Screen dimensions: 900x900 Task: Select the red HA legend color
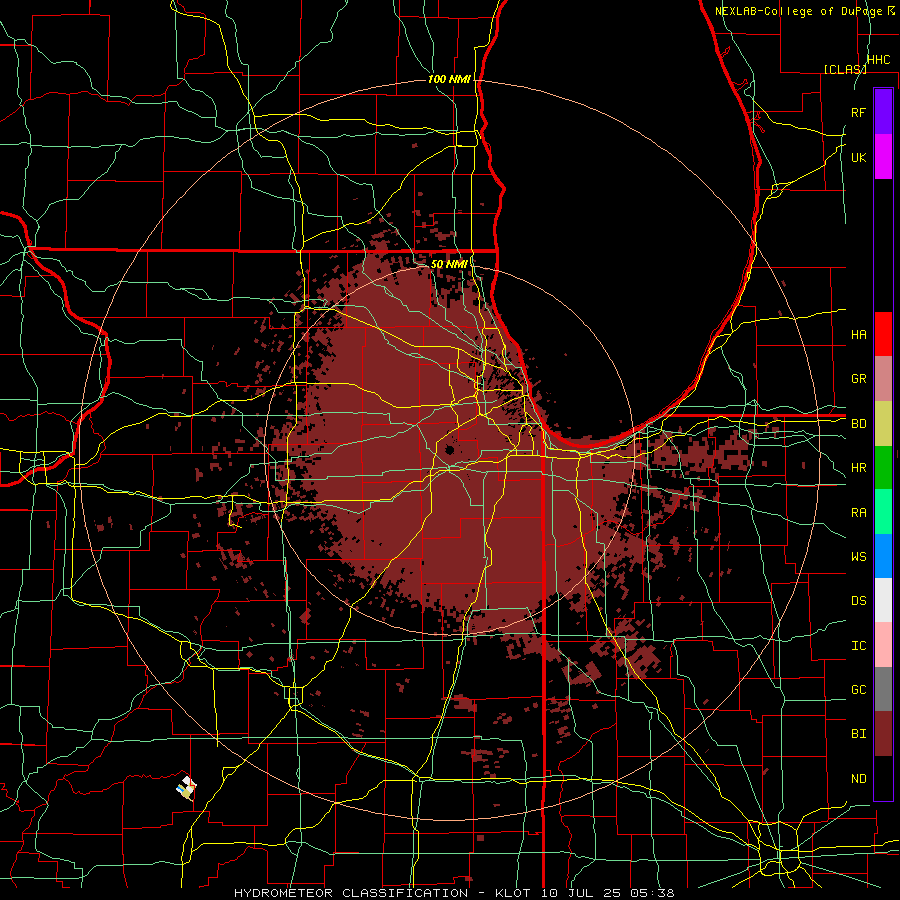click(883, 334)
